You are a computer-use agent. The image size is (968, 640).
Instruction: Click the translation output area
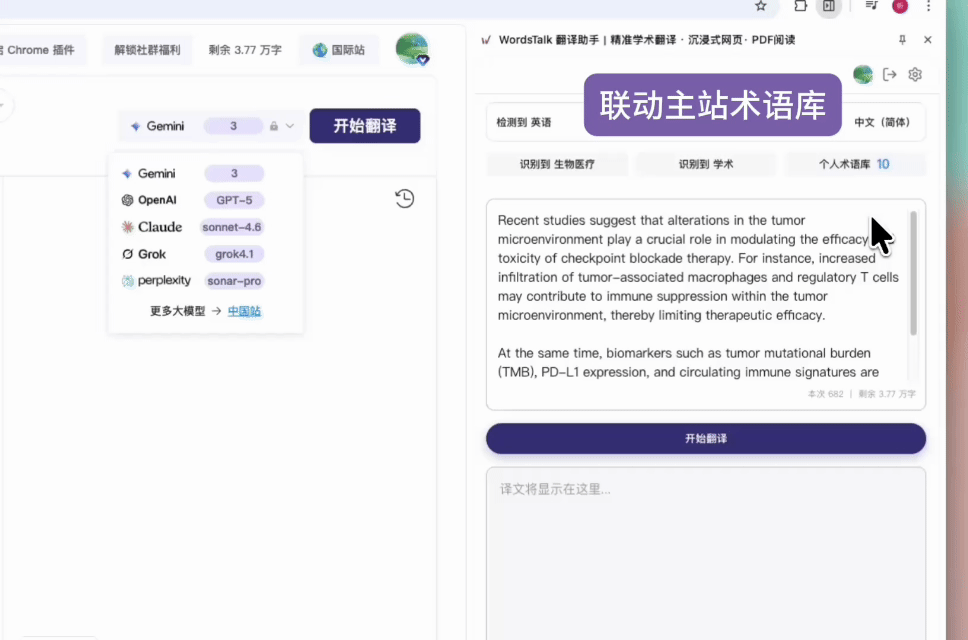[706, 554]
